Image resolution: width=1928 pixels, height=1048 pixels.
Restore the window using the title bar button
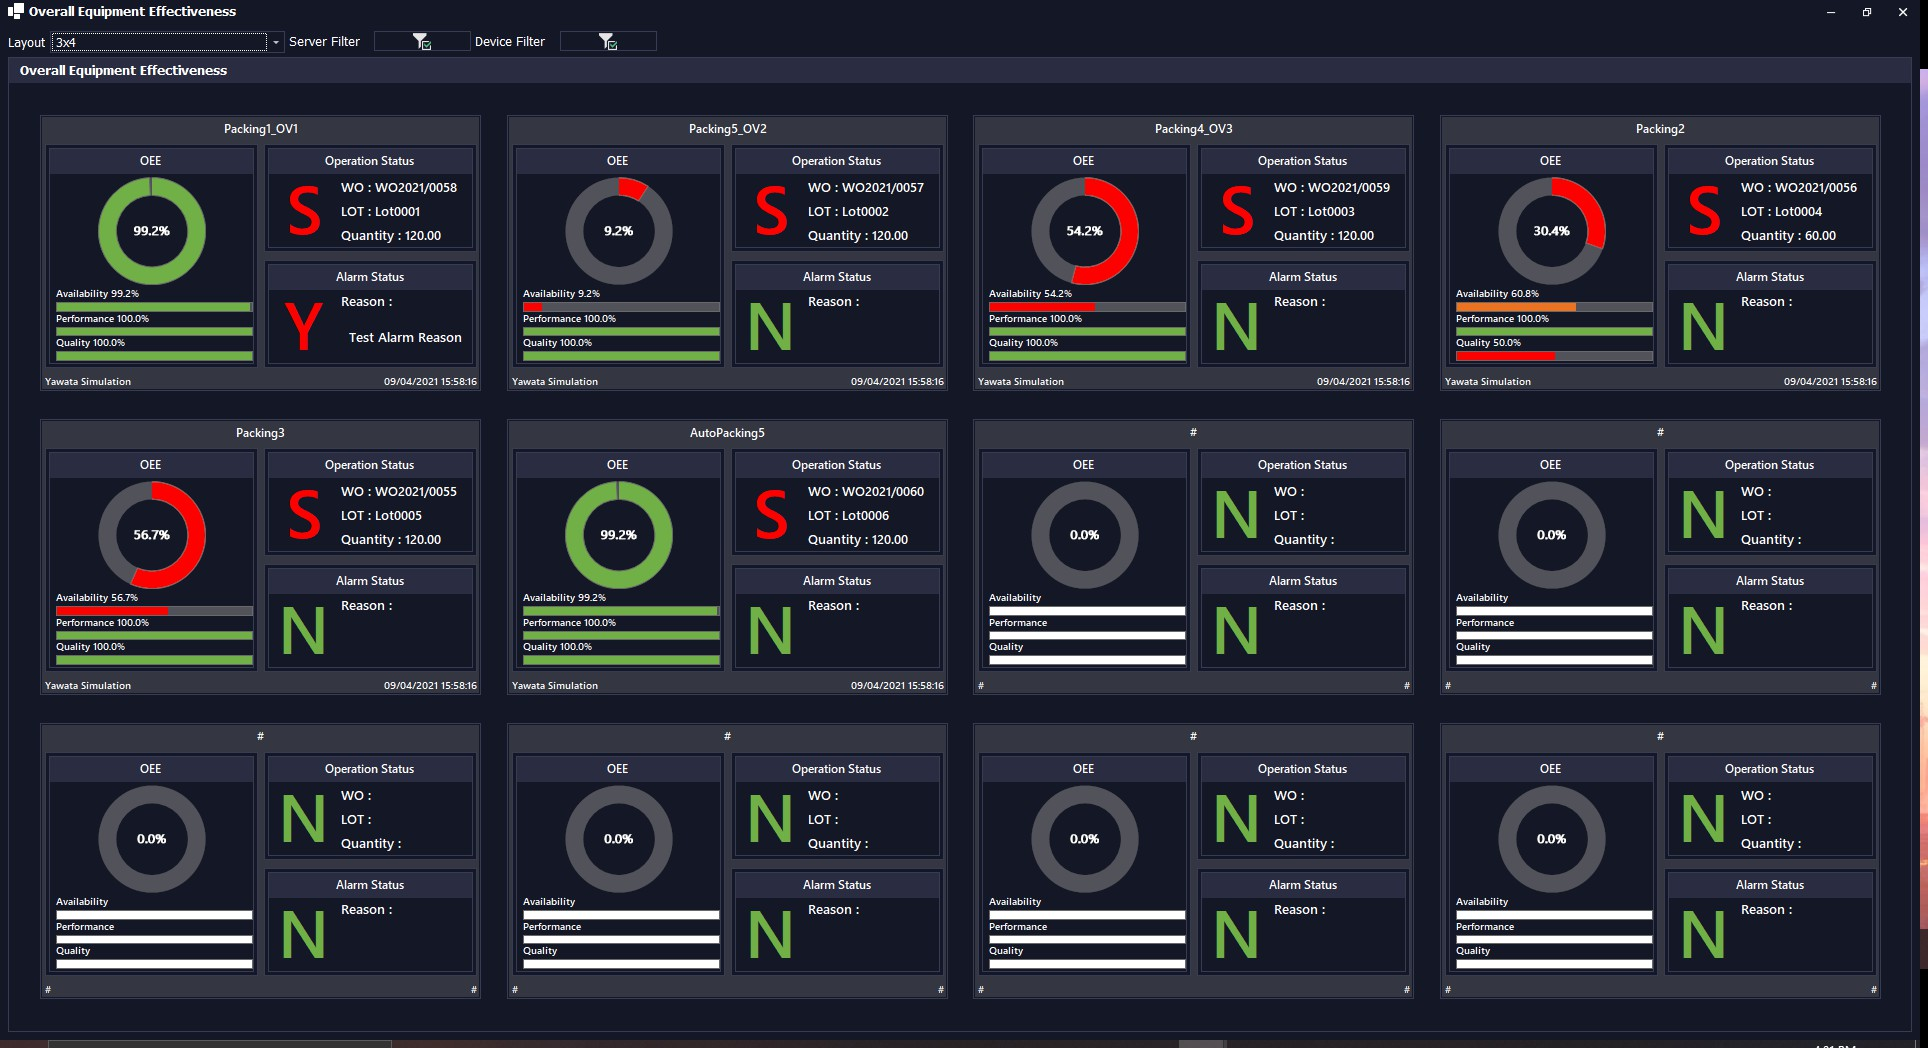(x=1866, y=12)
